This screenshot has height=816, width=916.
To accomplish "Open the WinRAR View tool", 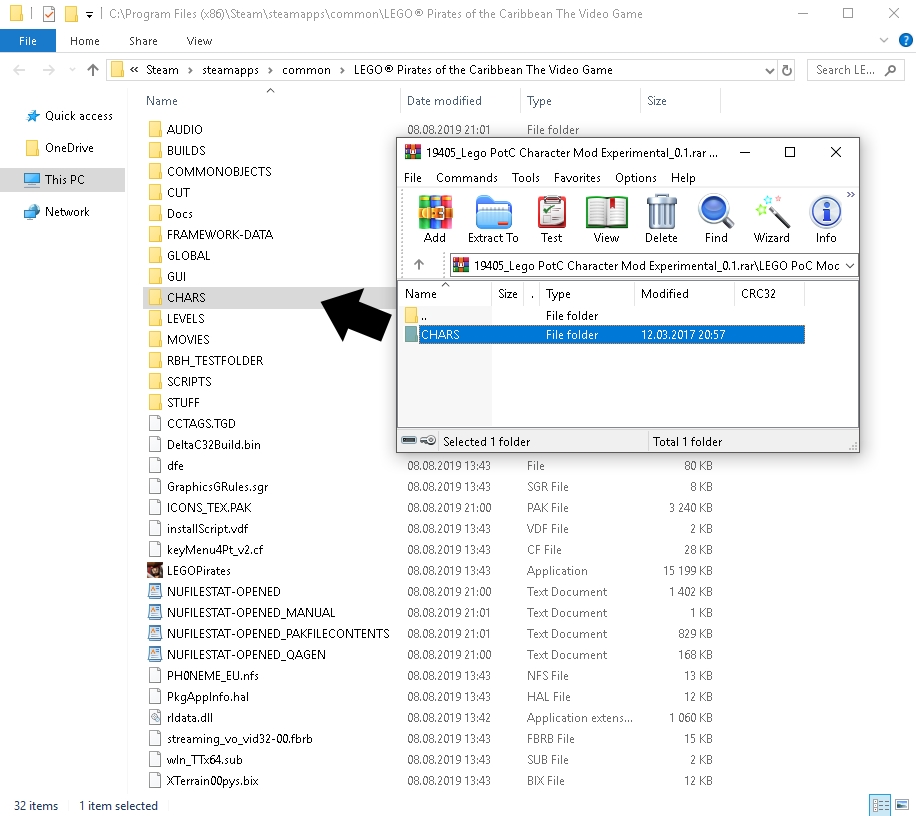I will (606, 220).
